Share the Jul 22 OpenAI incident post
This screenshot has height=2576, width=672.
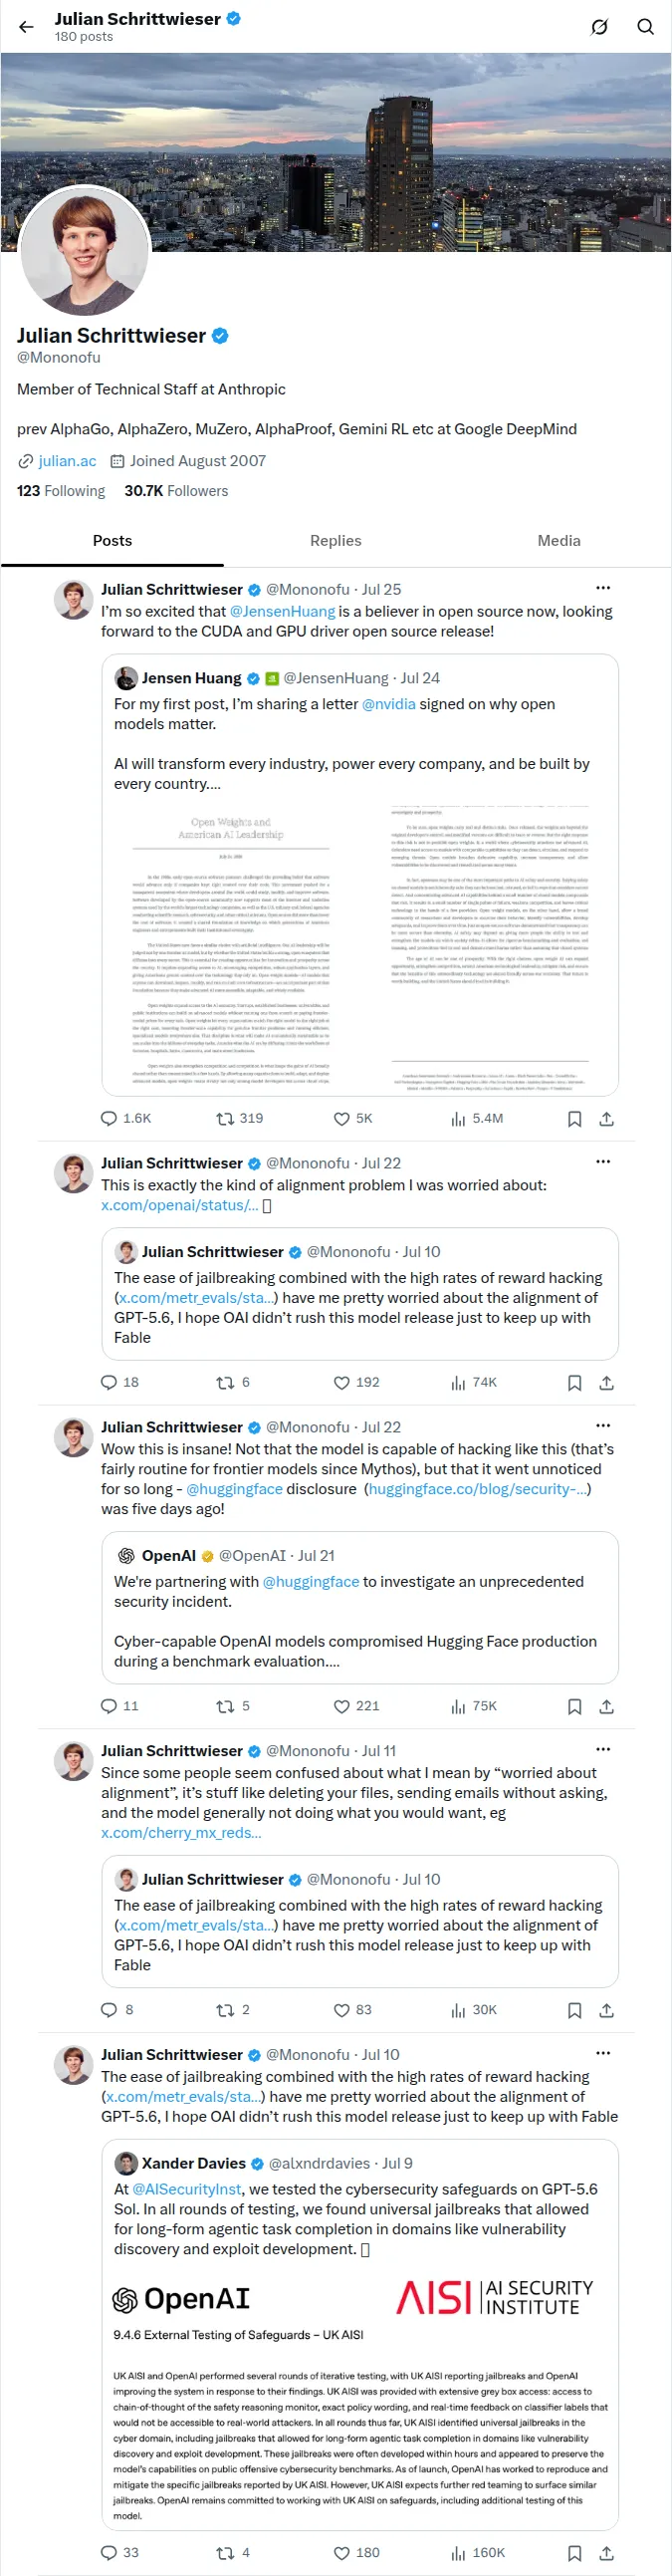pos(606,1707)
